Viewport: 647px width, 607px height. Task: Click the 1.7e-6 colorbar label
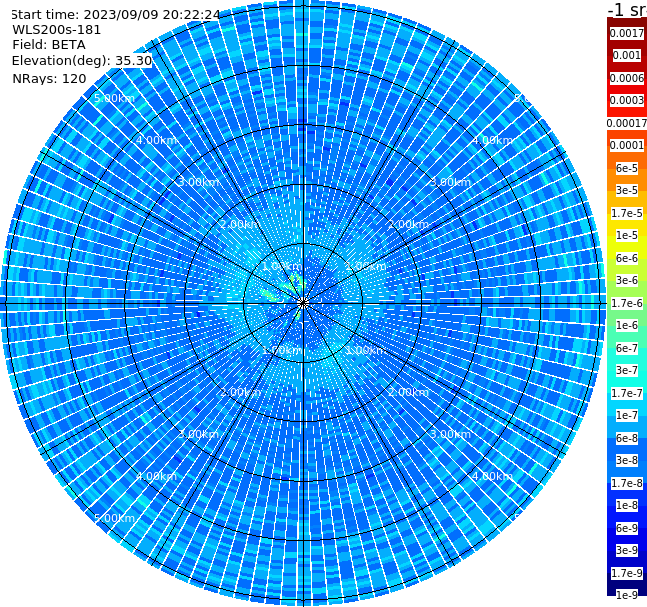tap(627, 303)
